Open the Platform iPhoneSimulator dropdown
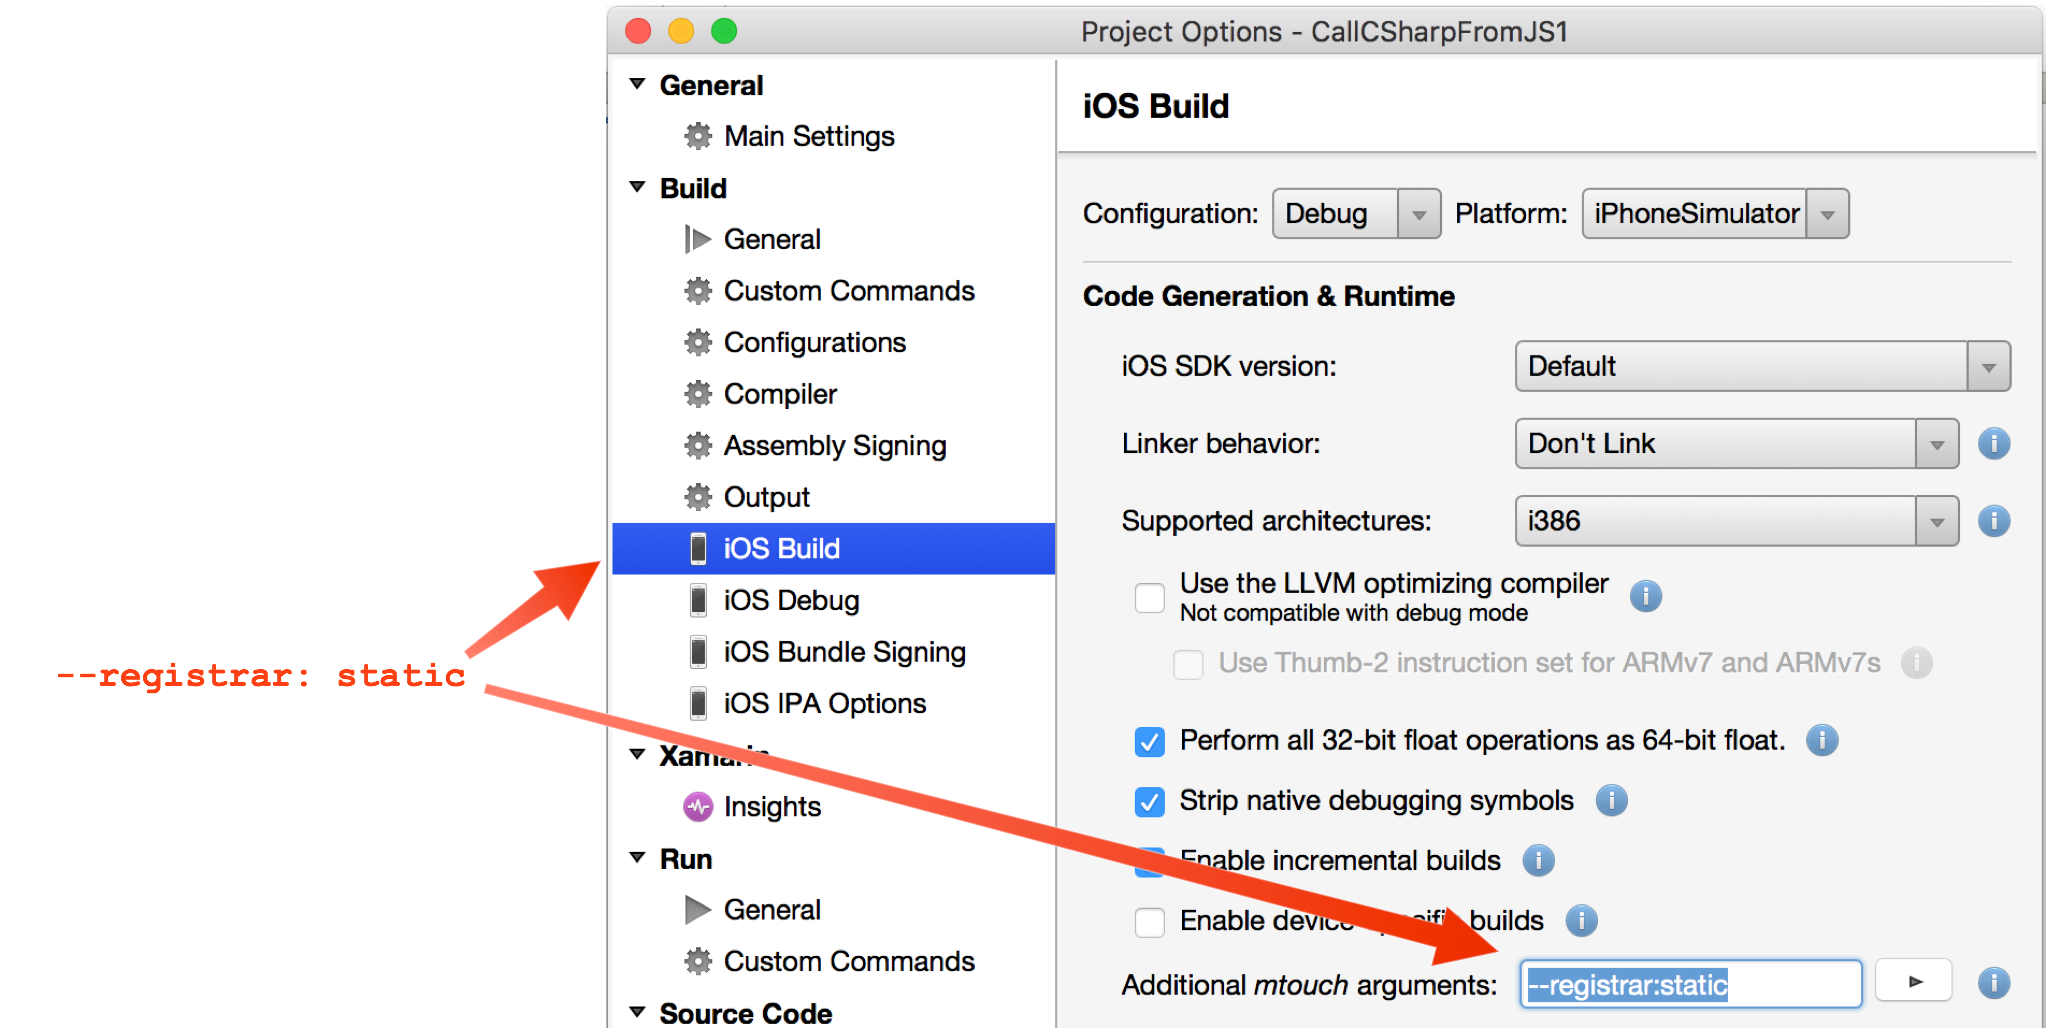The image size is (2050, 1032). [x=1715, y=214]
